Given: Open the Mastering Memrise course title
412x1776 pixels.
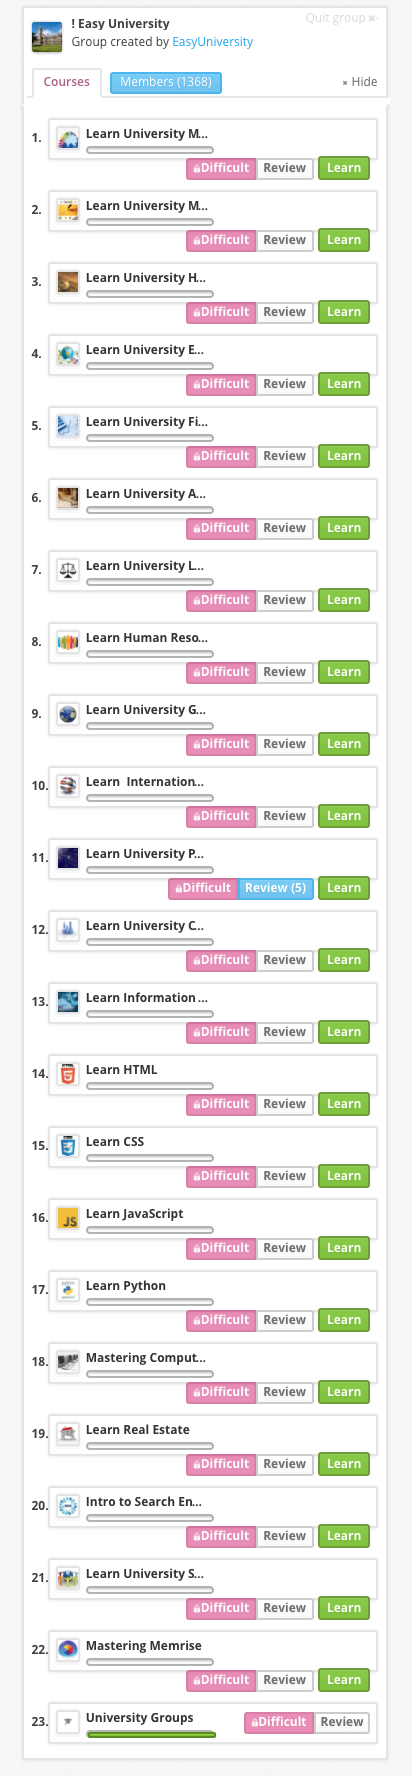Looking at the screenshot, I should (x=144, y=1645).
